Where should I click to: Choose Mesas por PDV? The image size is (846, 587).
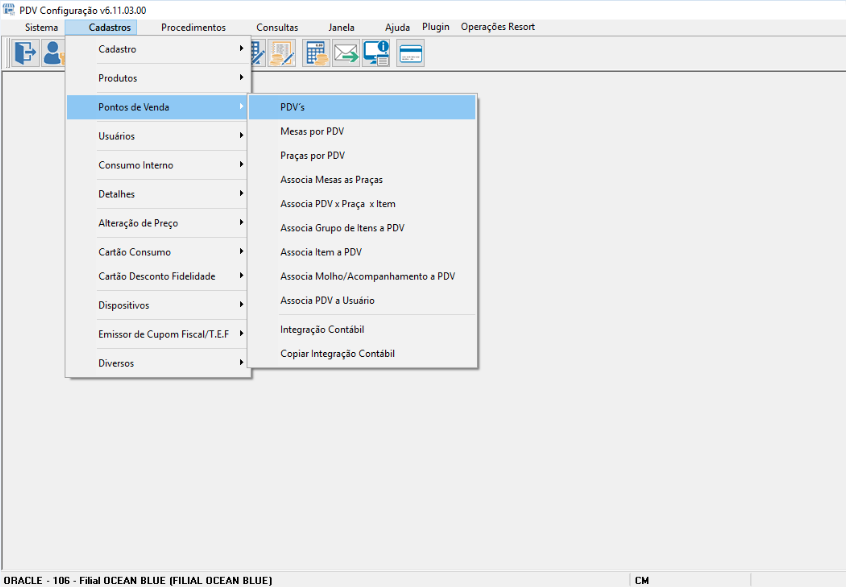coord(362,132)
